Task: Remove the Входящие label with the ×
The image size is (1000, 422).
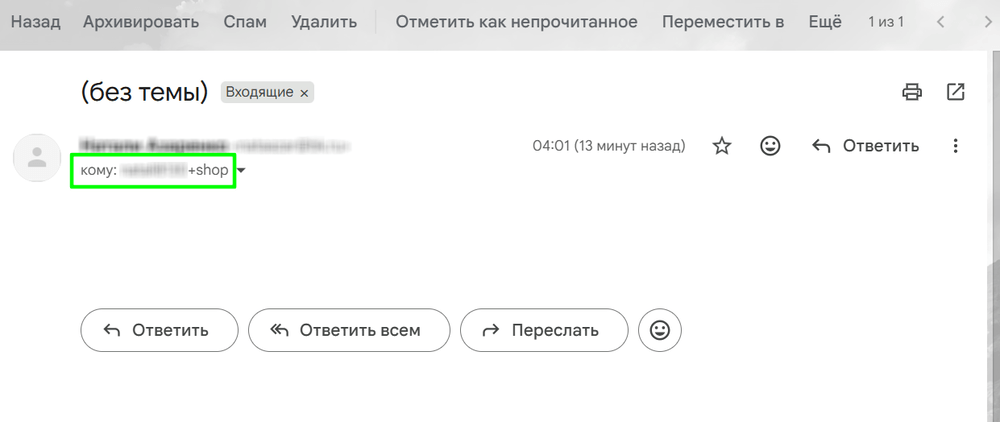Action: point(305,93)
